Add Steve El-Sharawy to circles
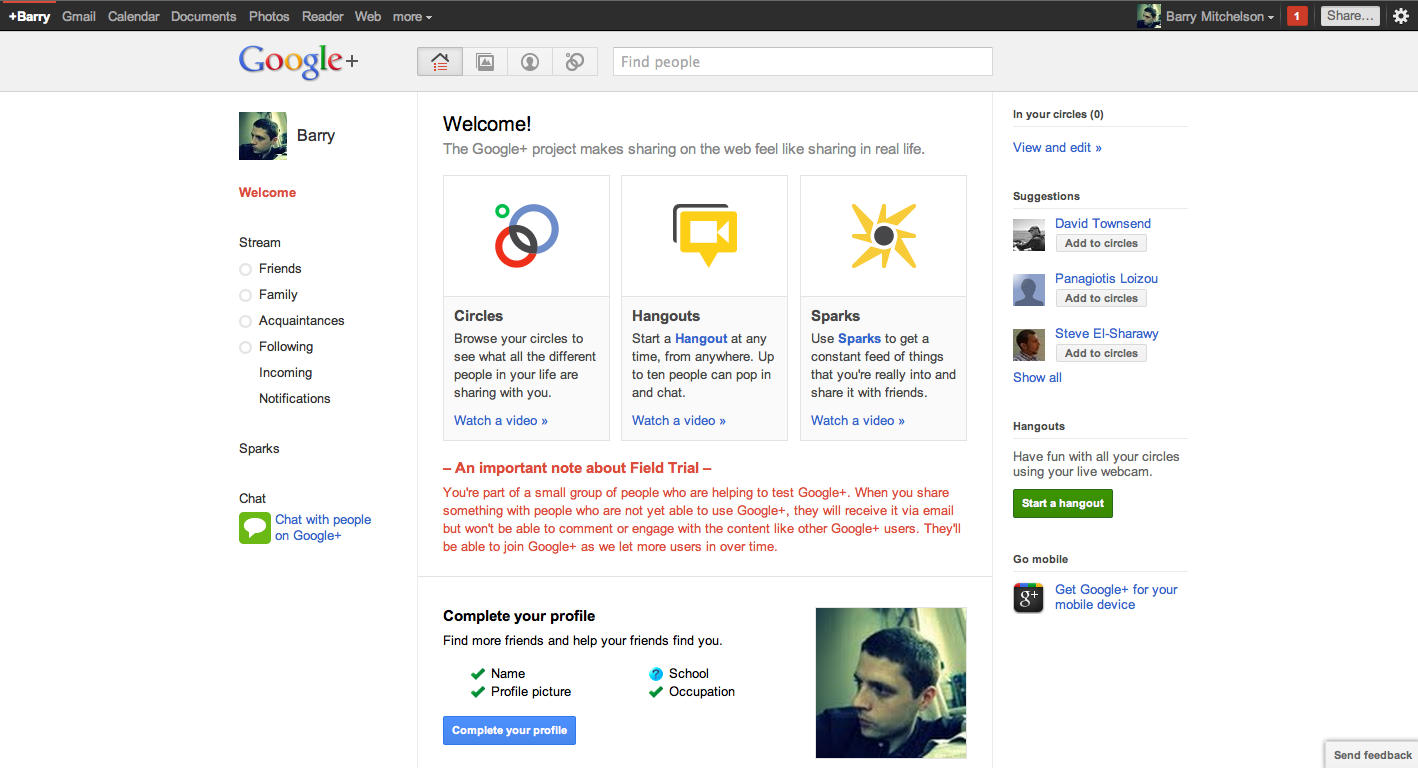1418x768 pixels. click(x=1101, y=353)
